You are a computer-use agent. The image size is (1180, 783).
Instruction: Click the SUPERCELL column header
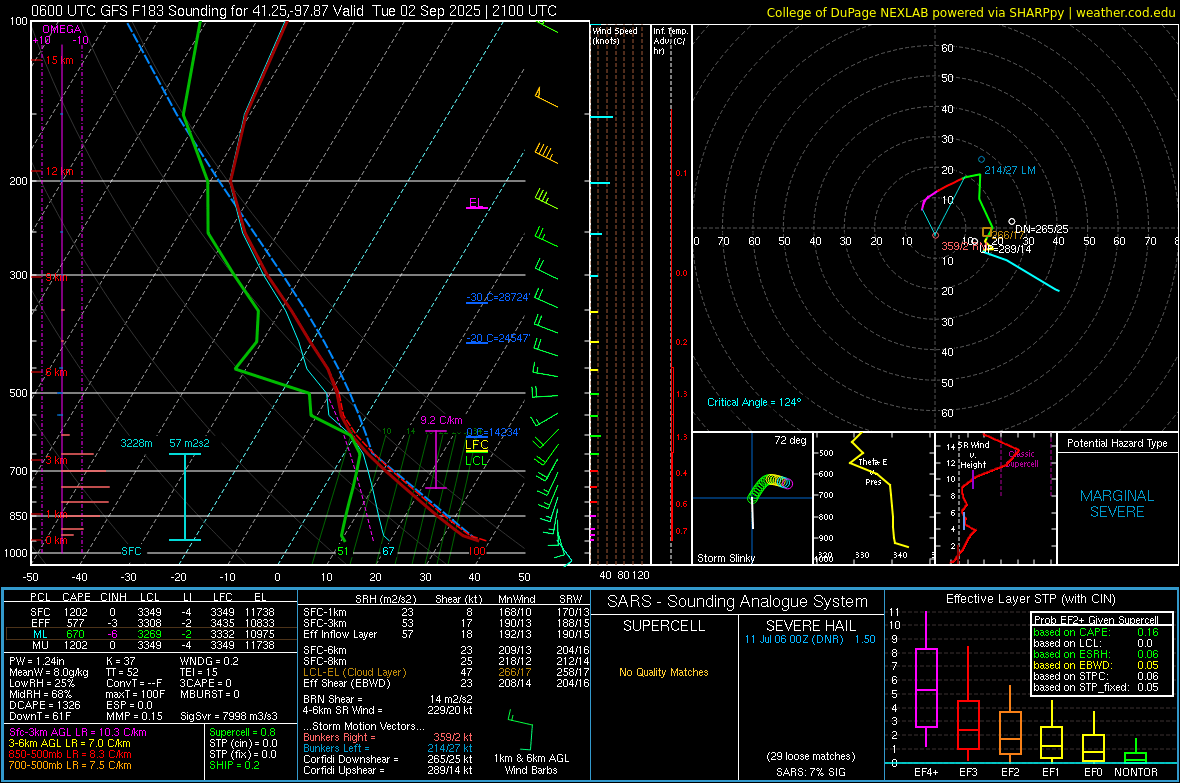click(664, 626)
